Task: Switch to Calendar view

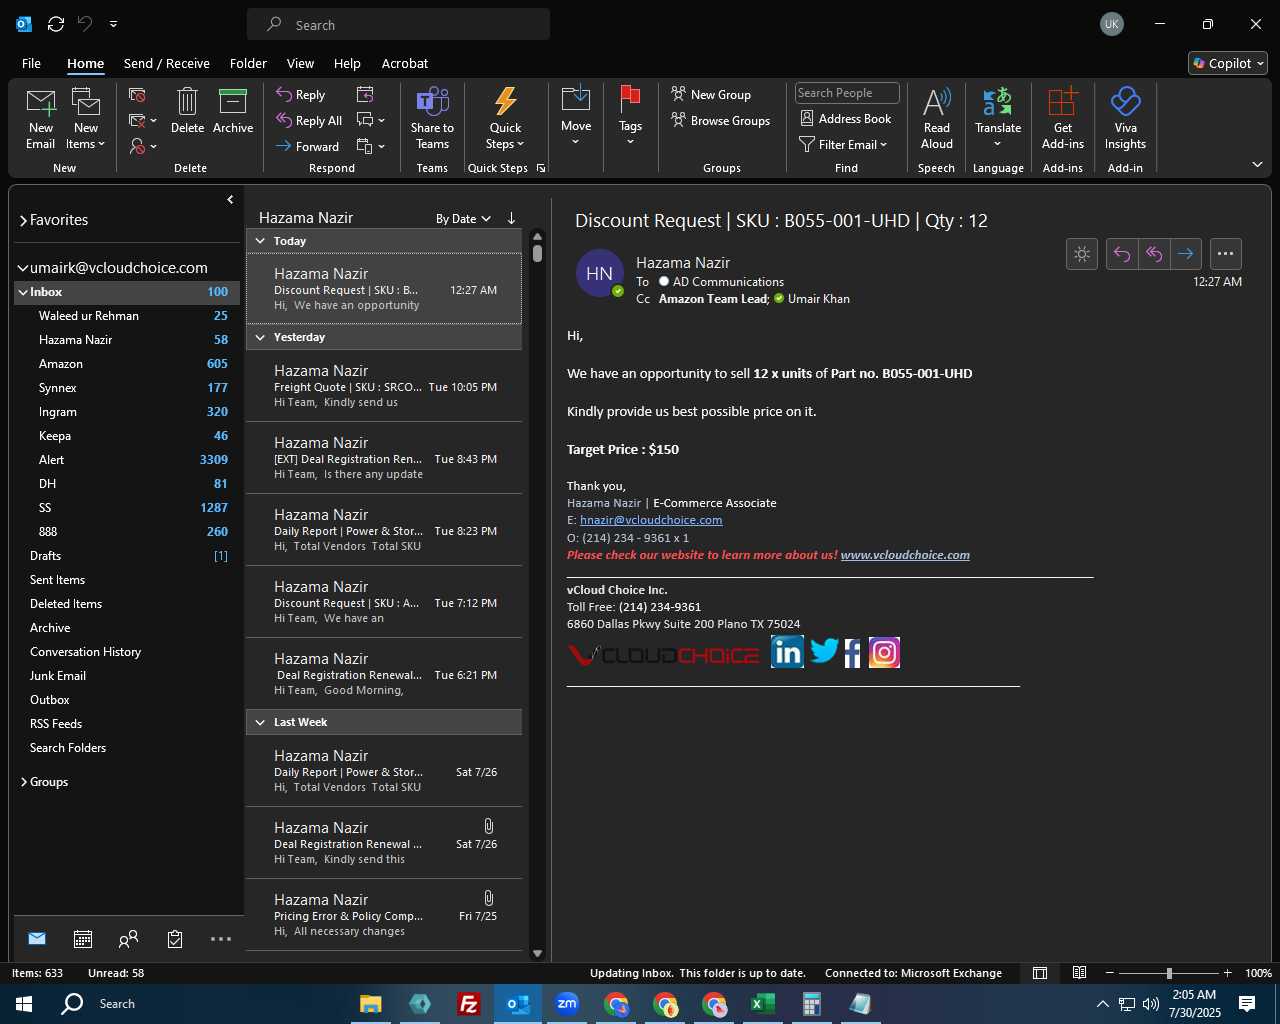Action: [83, 939]
